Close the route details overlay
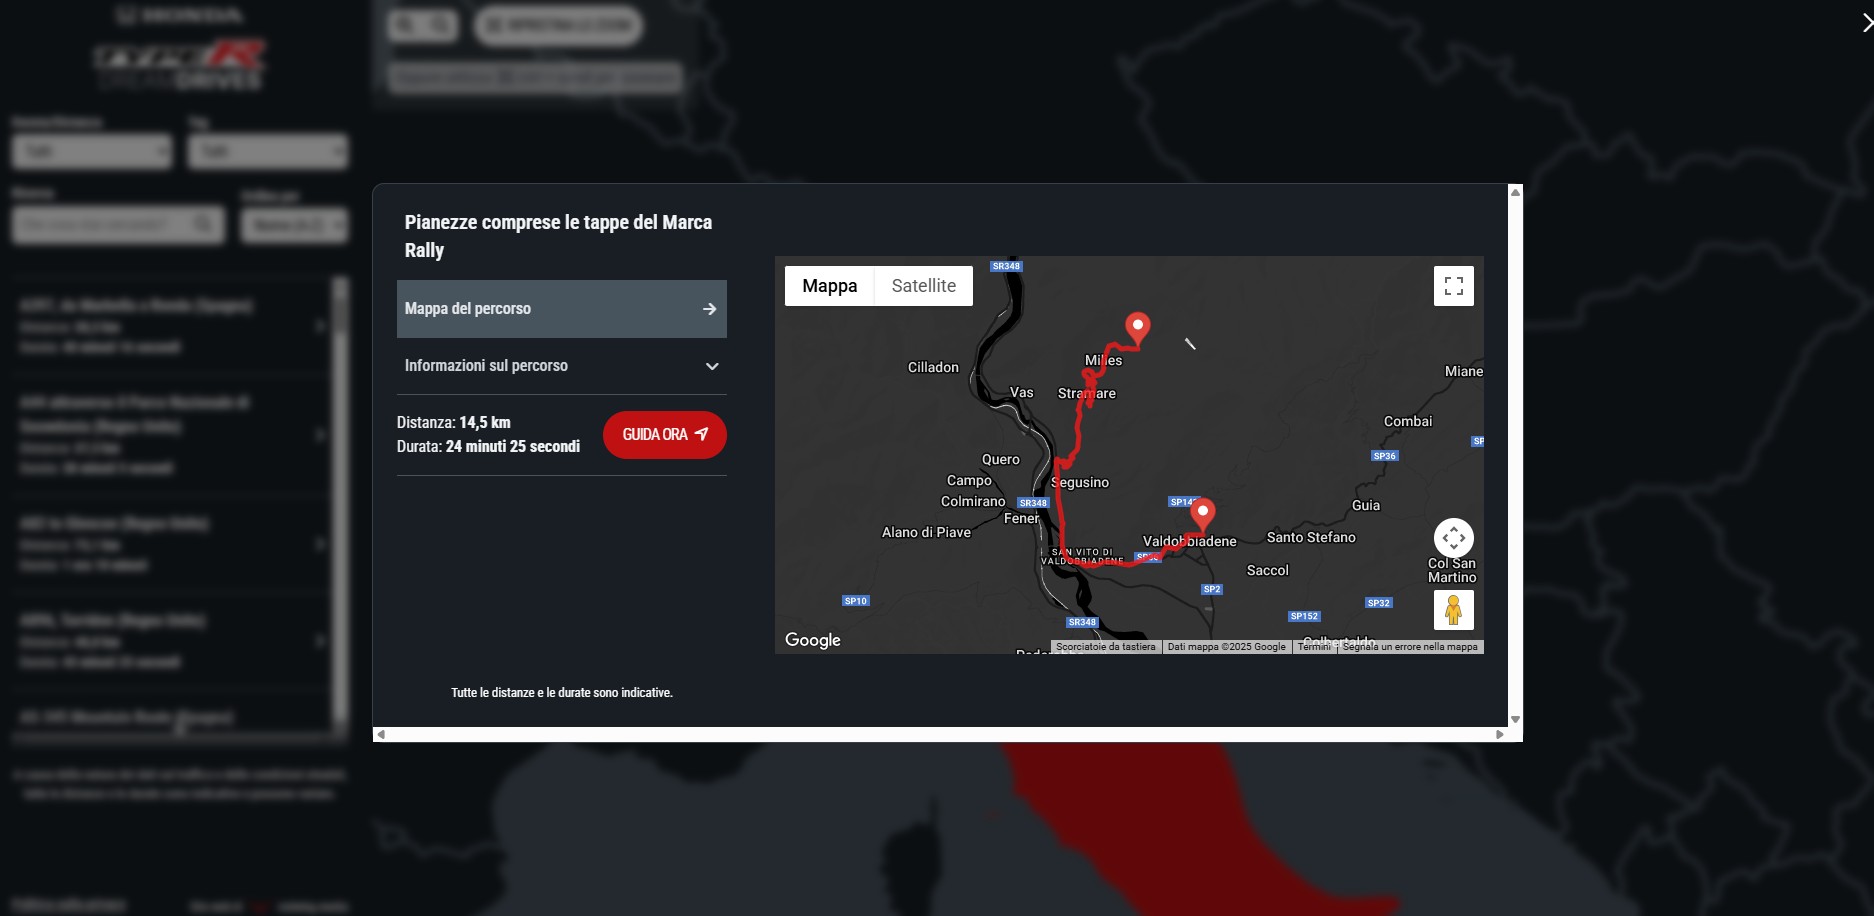The width and height of the screenshot is (1874, 916). (1865, 23)
